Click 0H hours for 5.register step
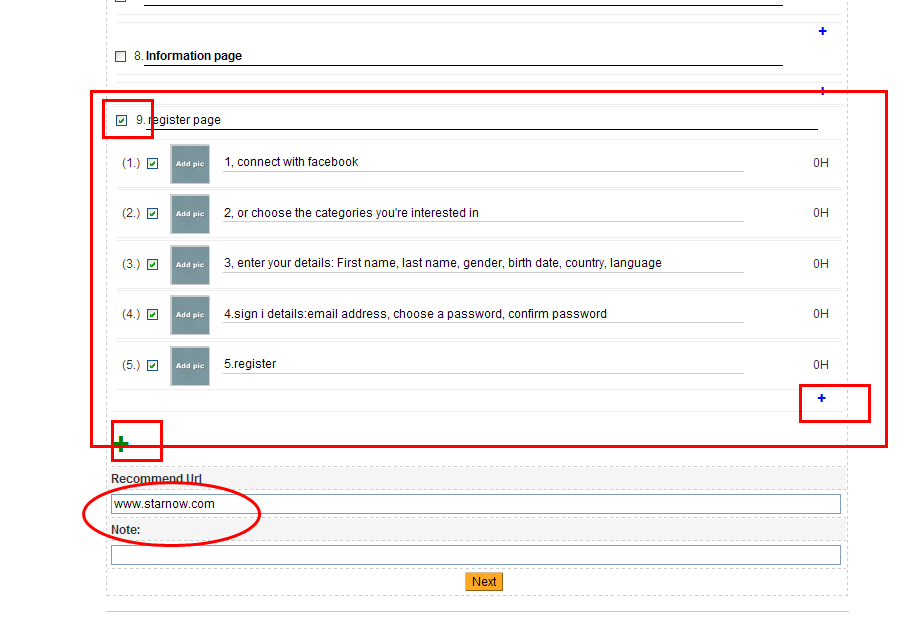This screenshot has width=919, height=633. pyautogui.click(x=821, y=365)
